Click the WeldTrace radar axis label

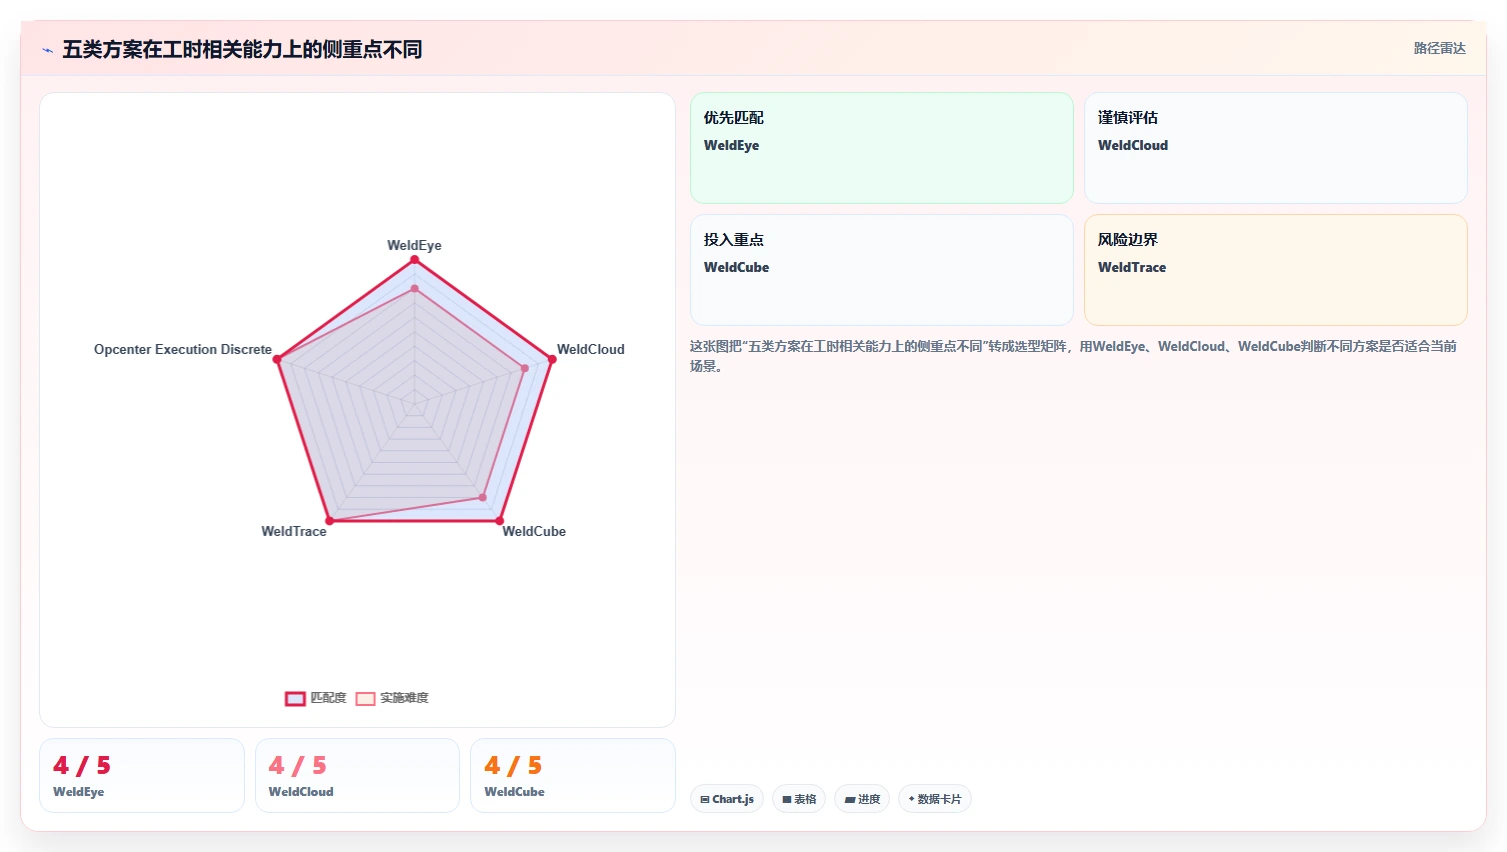click(x=294, y=531)
